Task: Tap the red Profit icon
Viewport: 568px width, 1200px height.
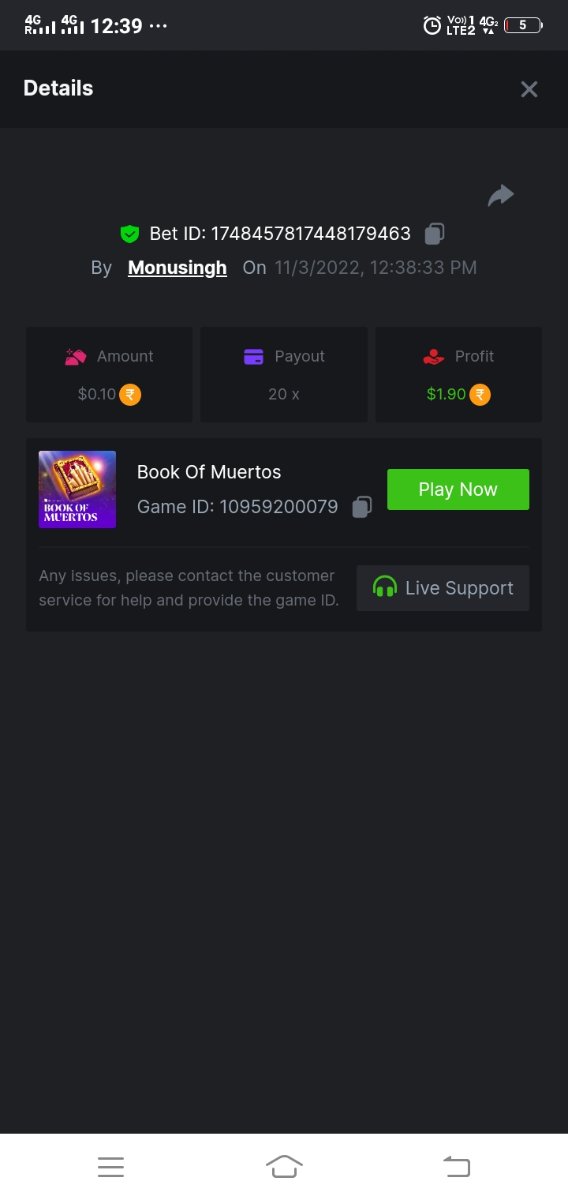Action: point(433,356)
